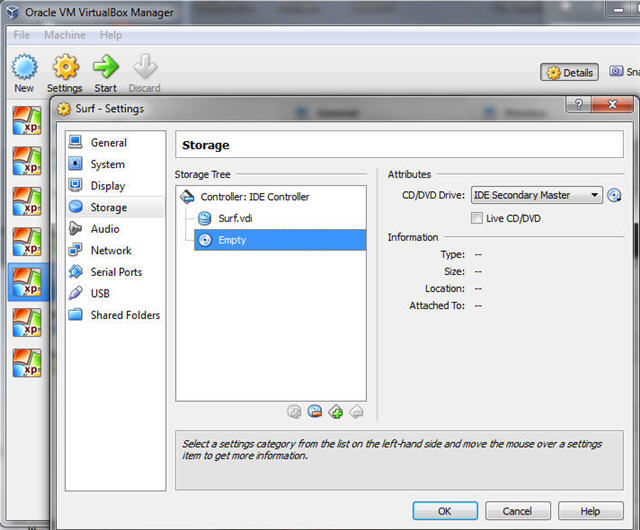
Task: Open the CD/DVD Drive dropdown
Action: 536,195
